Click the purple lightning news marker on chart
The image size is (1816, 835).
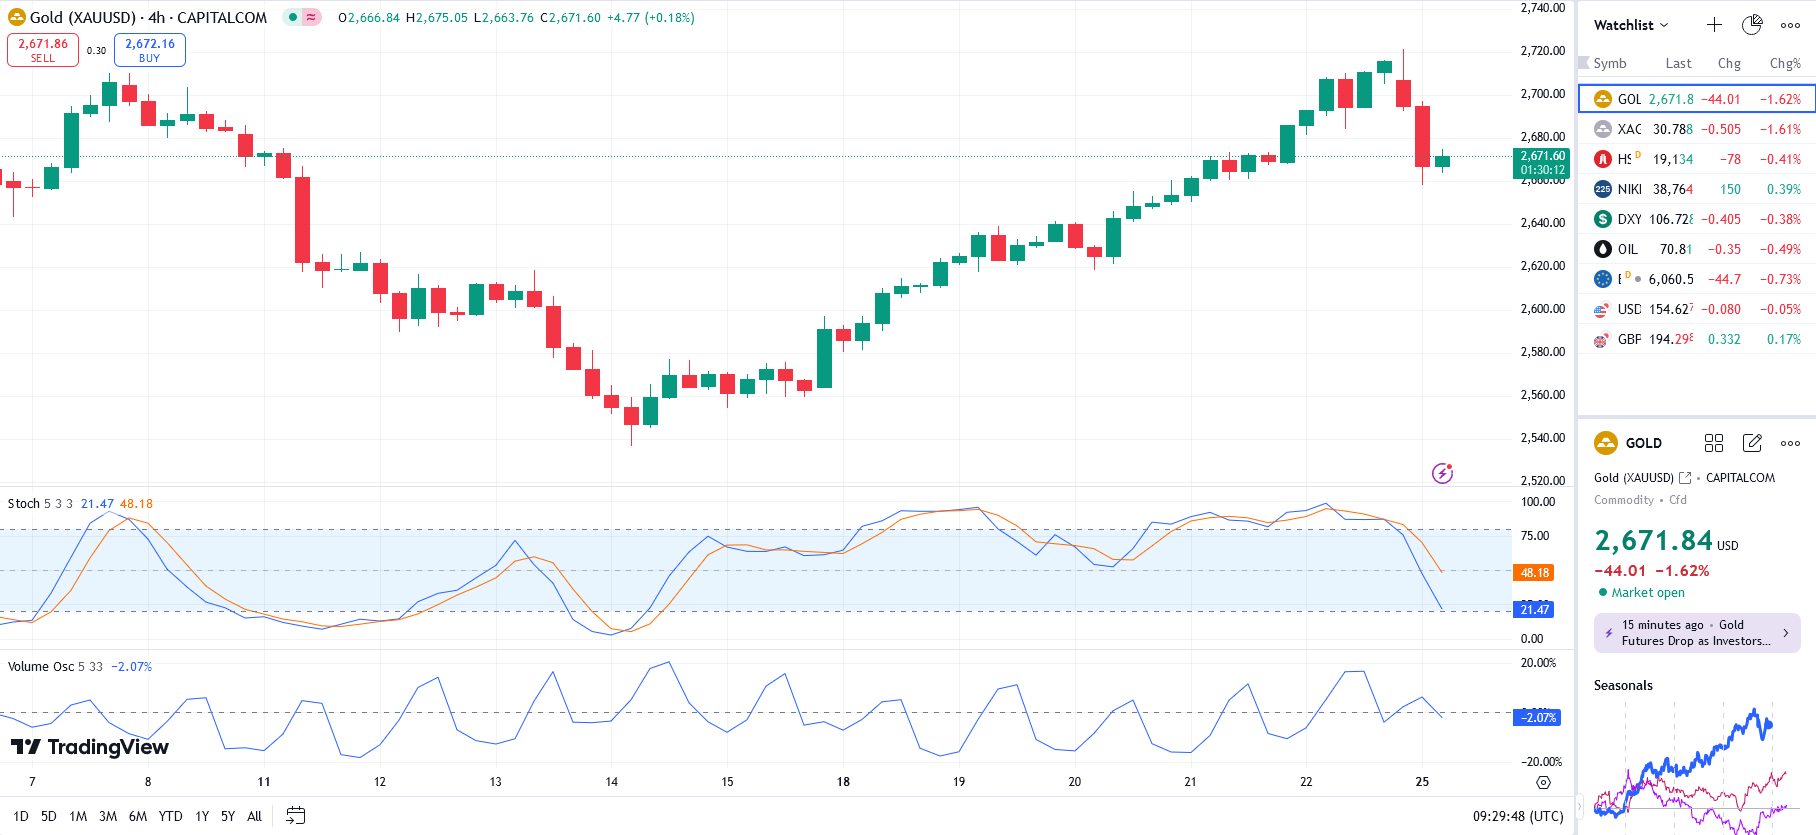click(1442, 473)
